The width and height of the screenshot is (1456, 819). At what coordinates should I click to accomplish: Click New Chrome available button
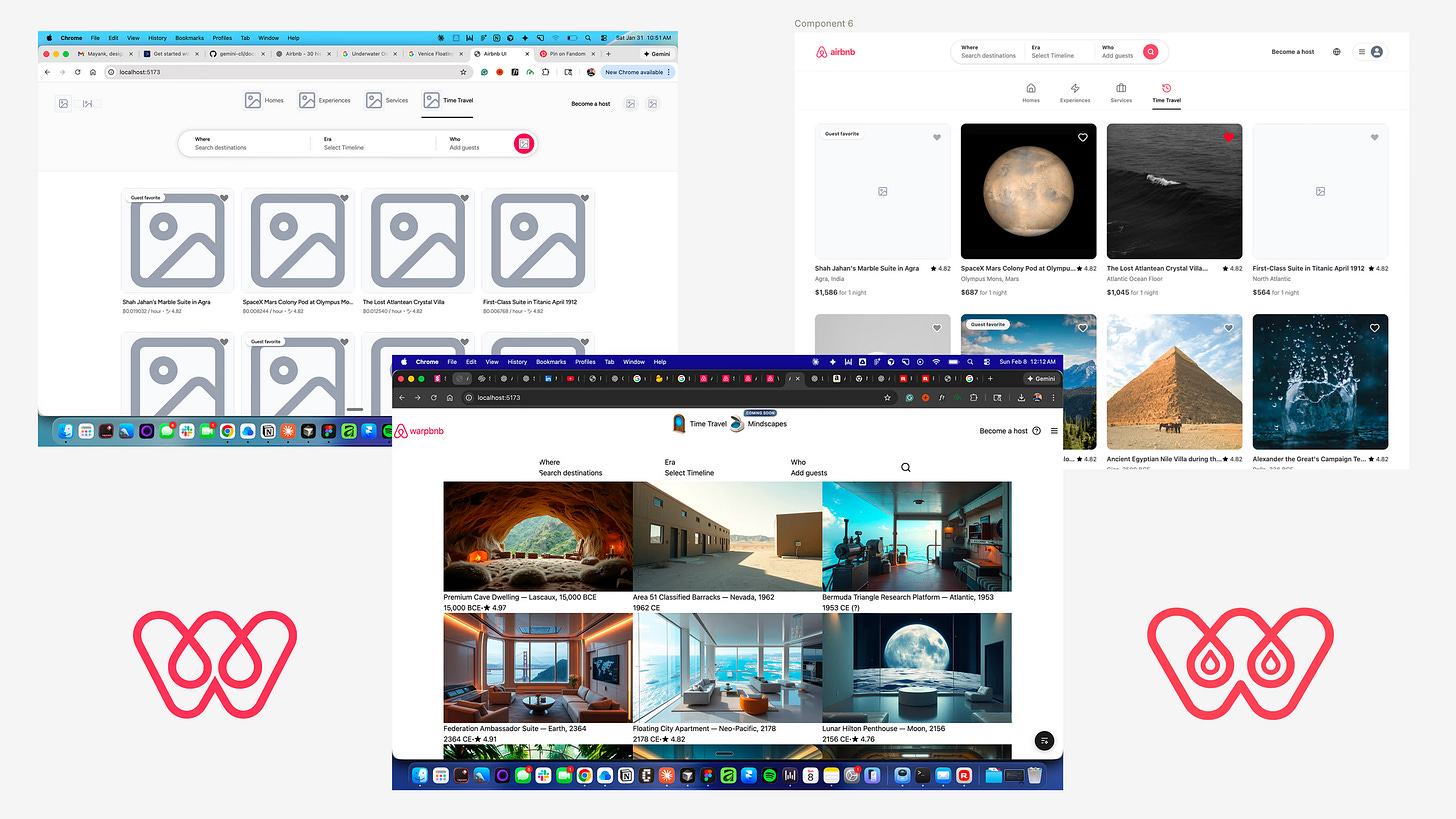point(639,72)
